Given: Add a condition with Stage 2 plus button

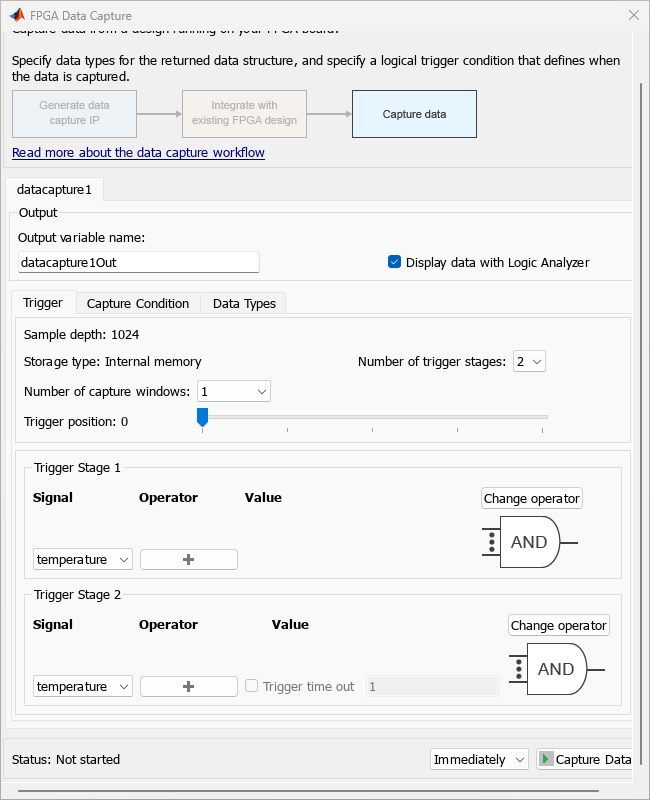Looking at the screenshot, I should point(188,687).
